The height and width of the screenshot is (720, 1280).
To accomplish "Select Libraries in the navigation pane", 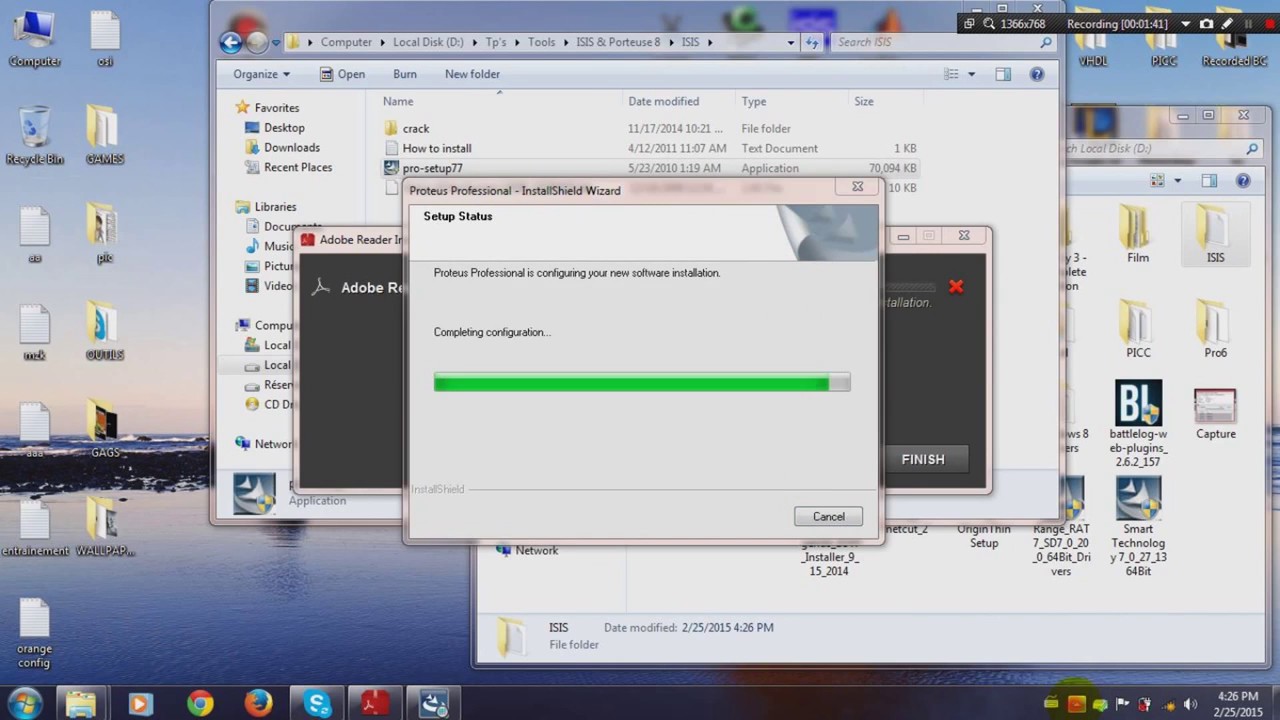I will click(275, 207).
